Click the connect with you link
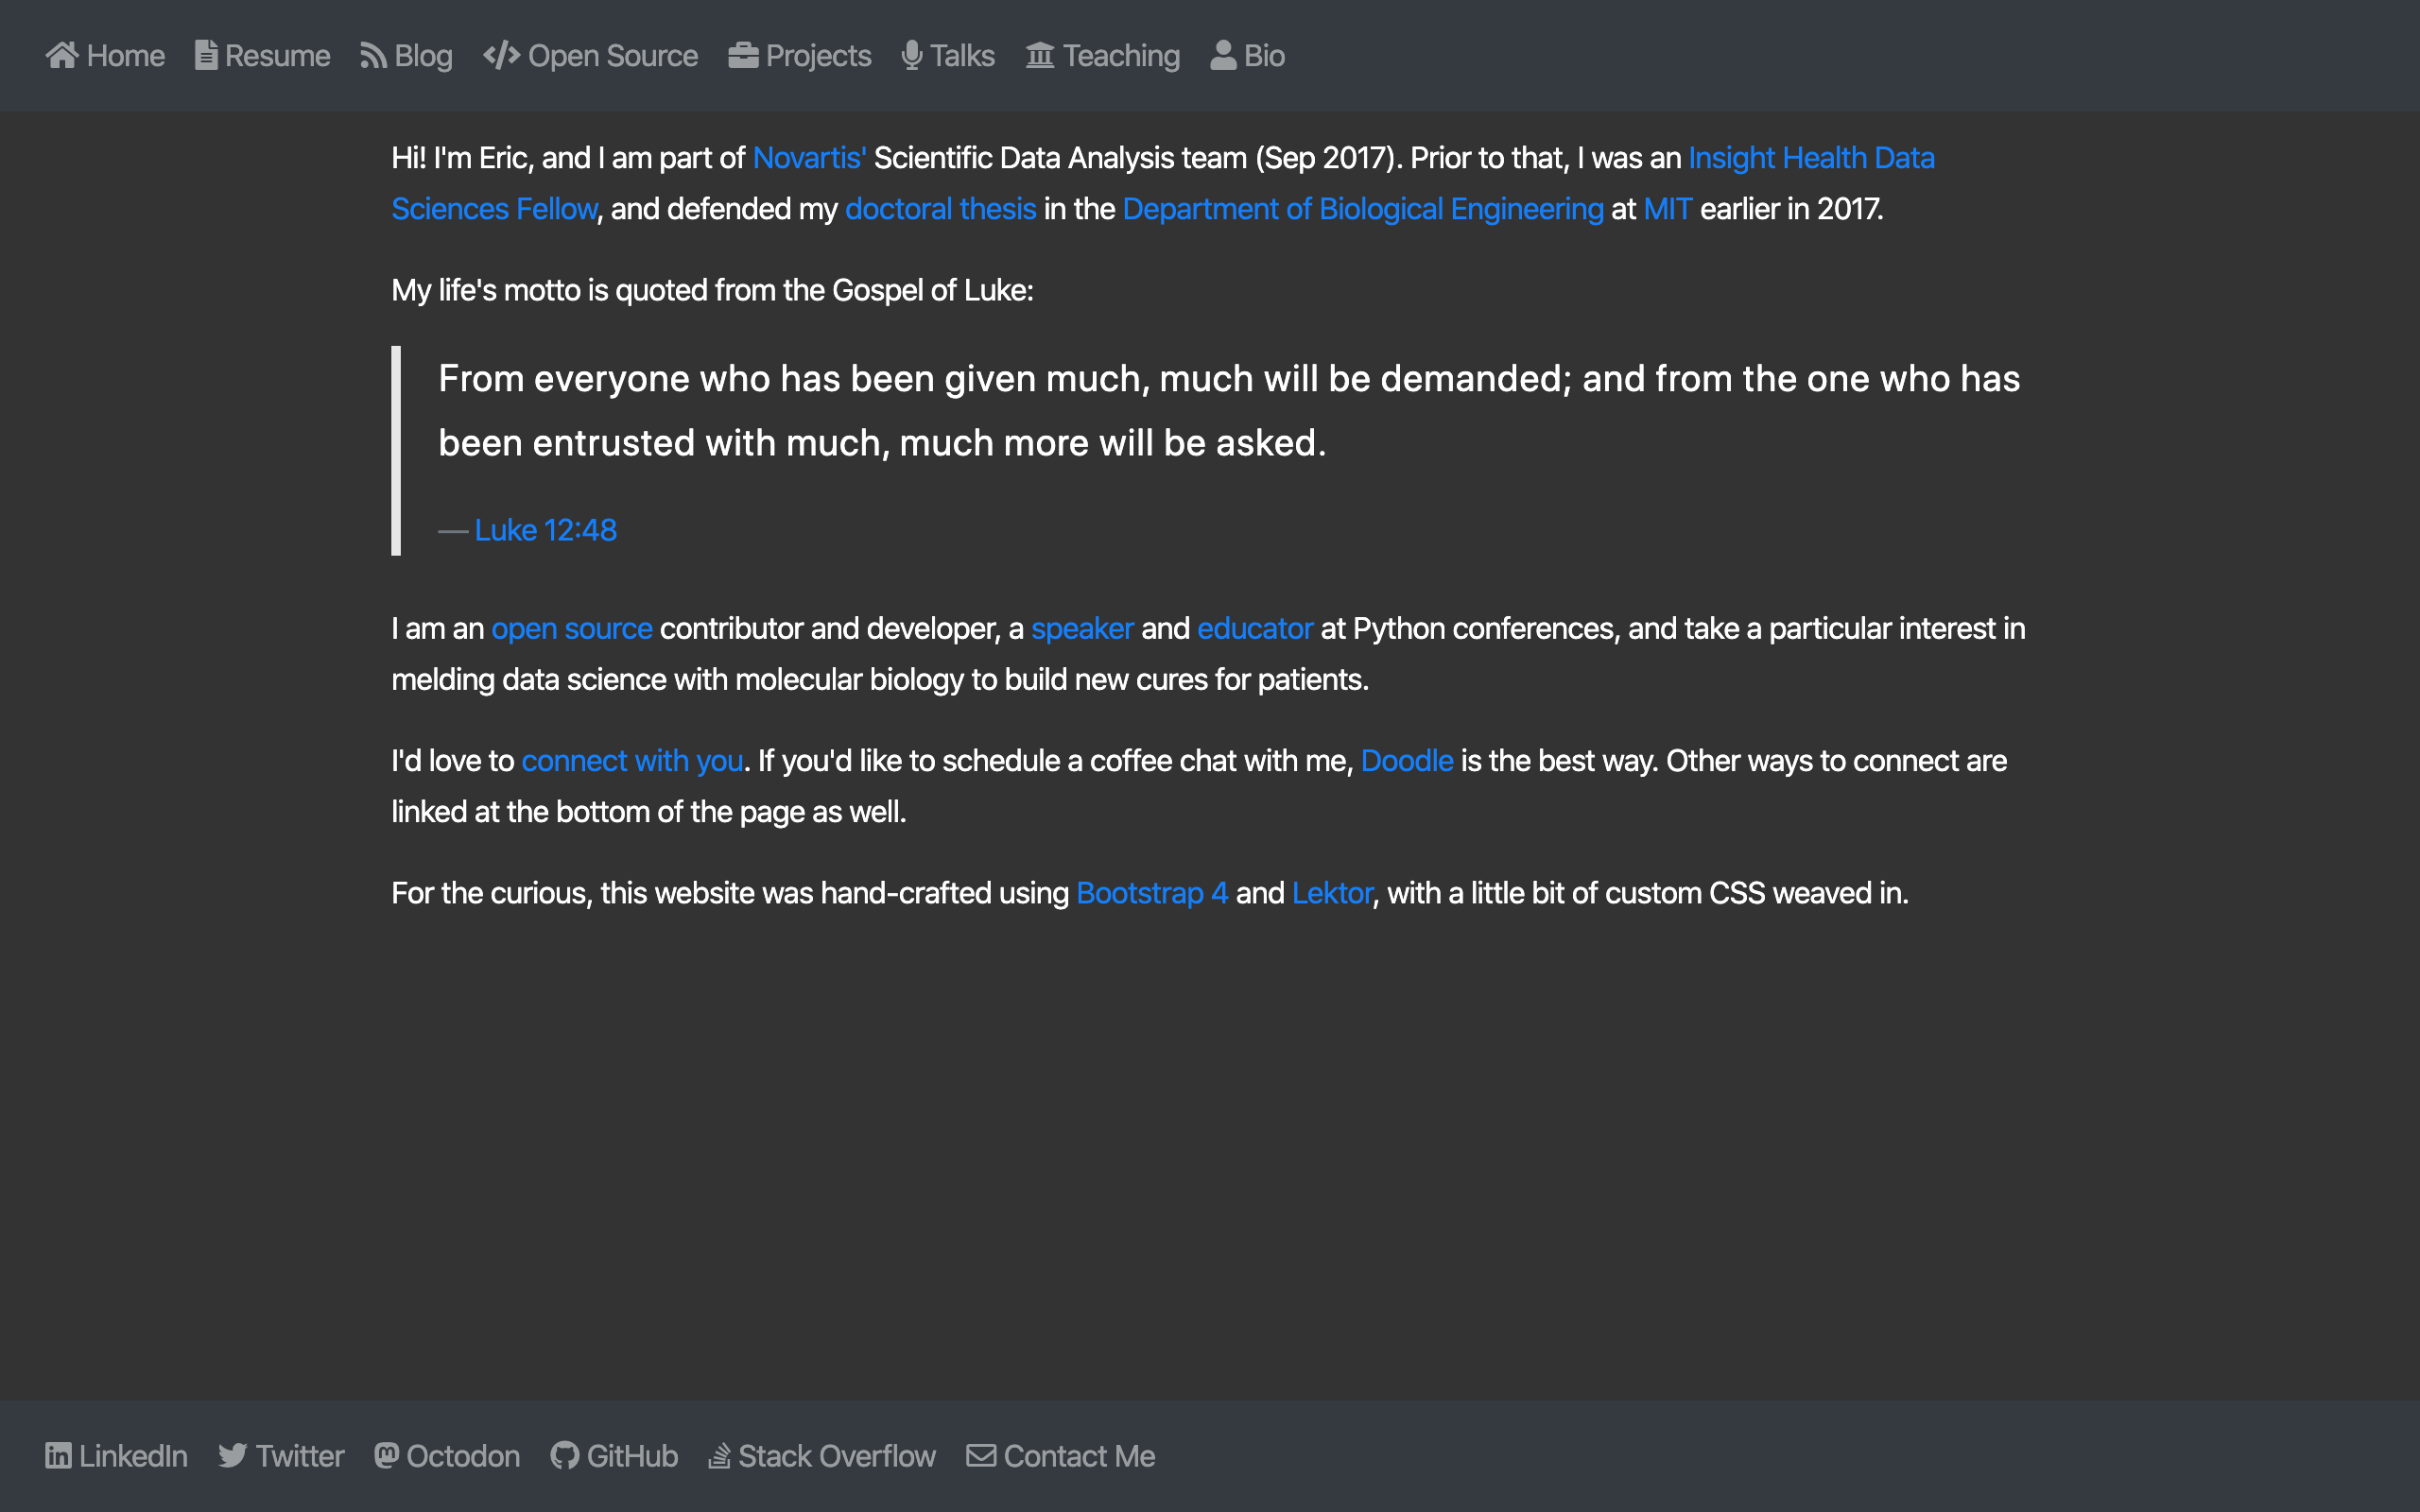2420x1512 pixels. [x=632, y=761]
